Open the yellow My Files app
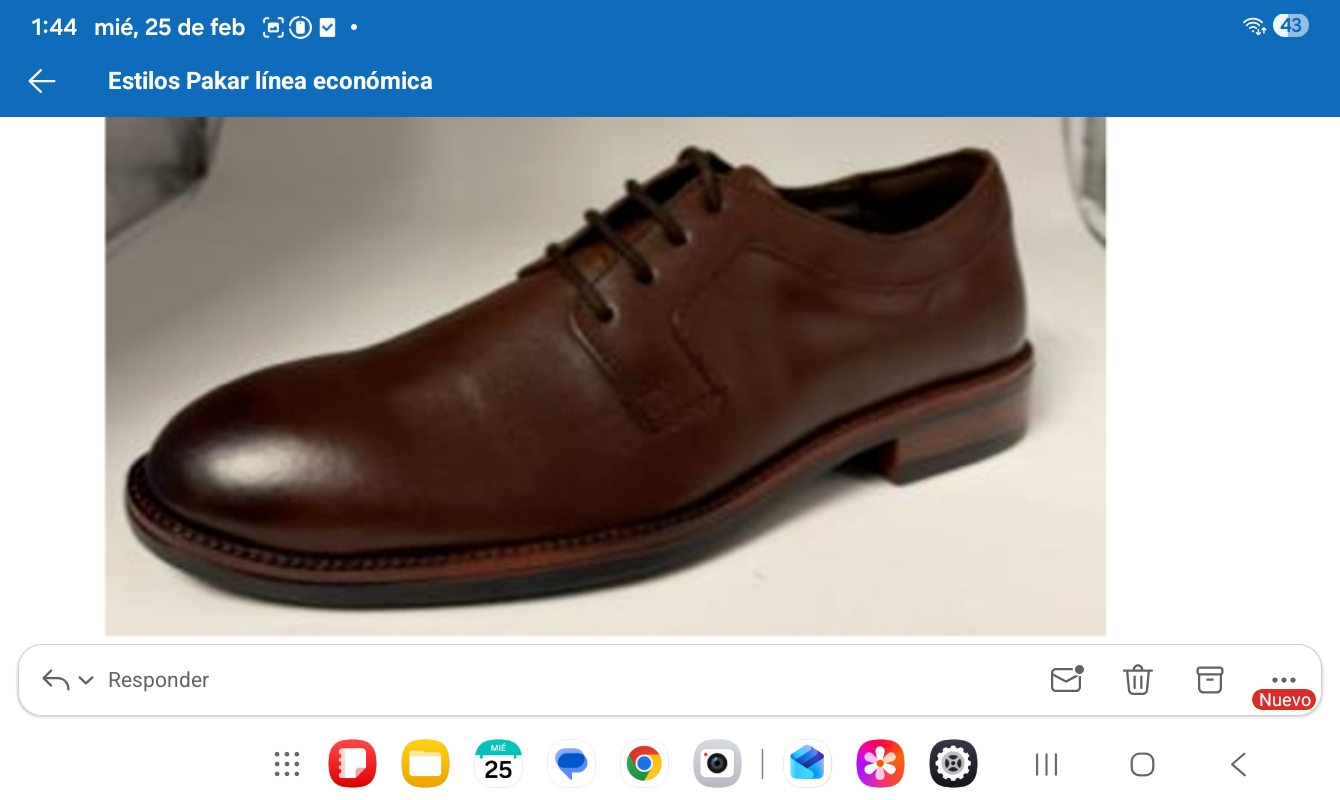This screenshot has width=1340, height=800. [425, 764]
